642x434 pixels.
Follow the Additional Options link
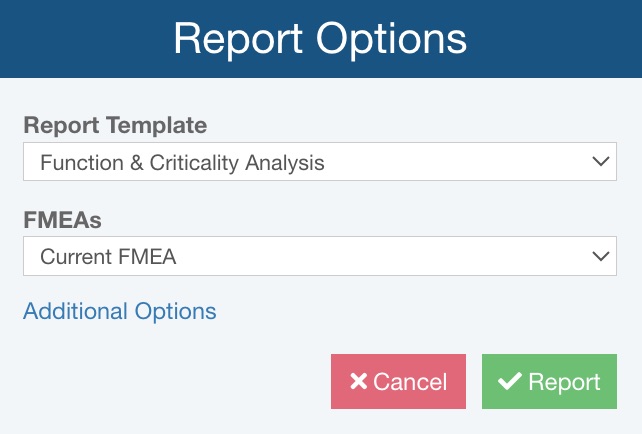tap(119, 311)
